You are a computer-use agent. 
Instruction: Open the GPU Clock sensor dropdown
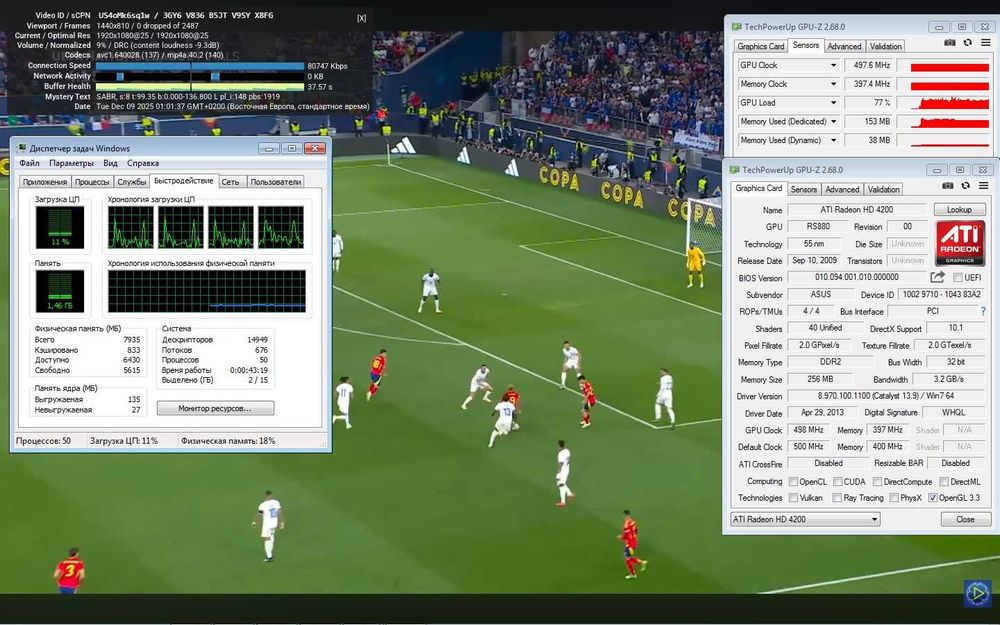click(833, 65)
